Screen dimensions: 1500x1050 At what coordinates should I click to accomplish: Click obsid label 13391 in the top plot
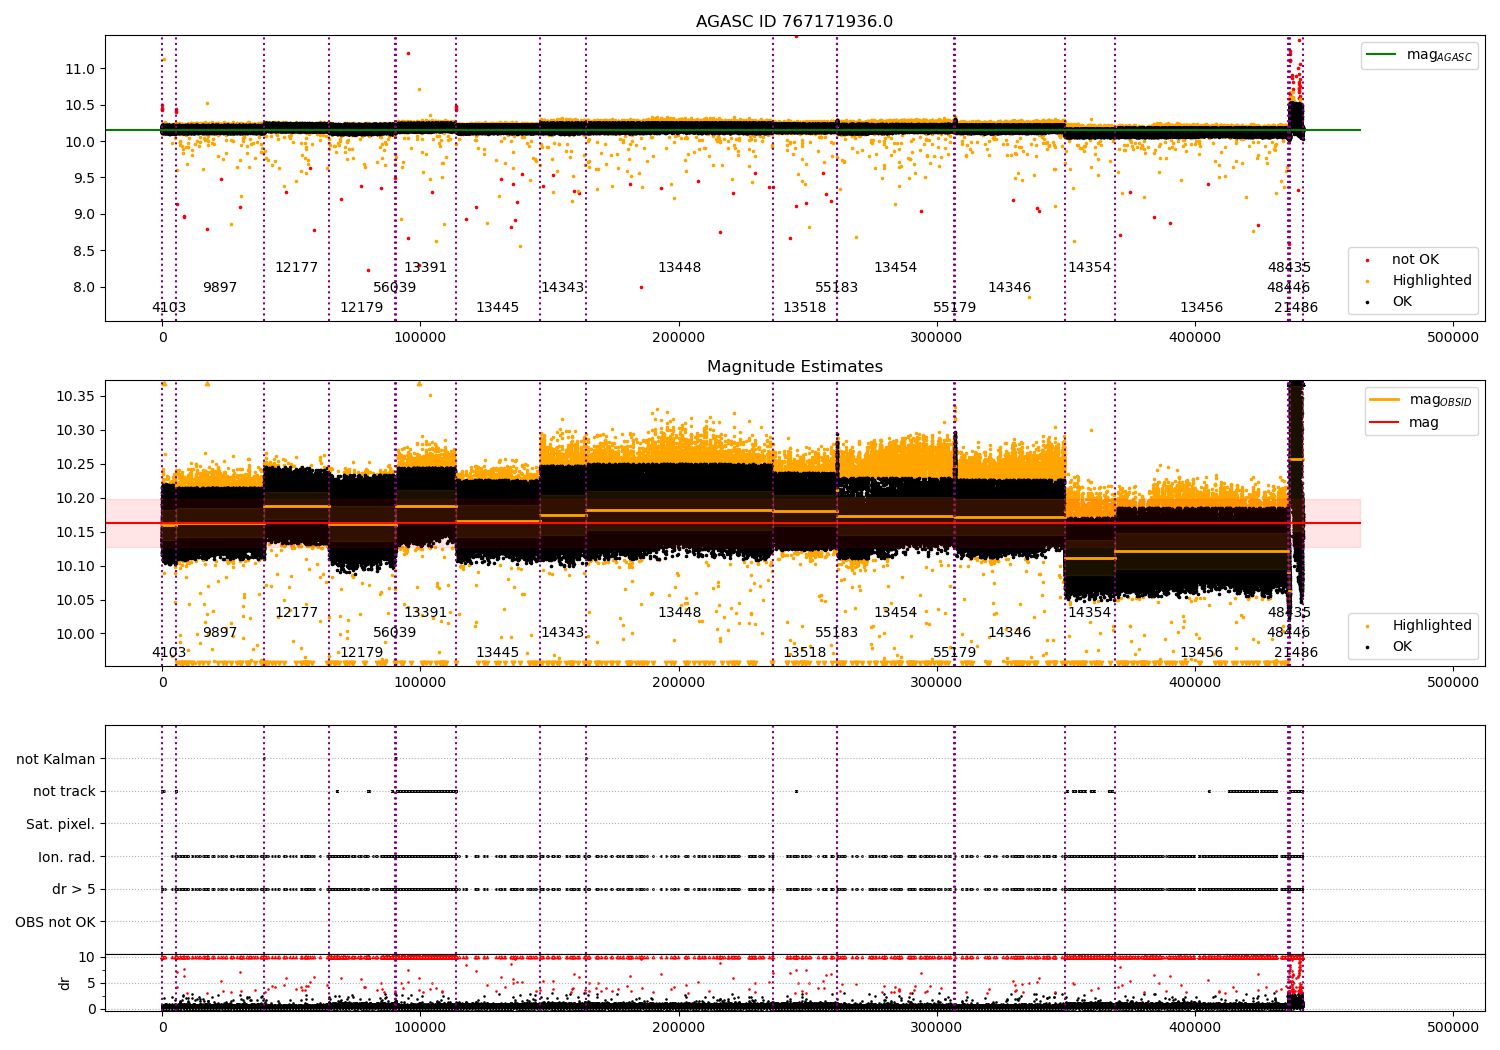point(426,268)
